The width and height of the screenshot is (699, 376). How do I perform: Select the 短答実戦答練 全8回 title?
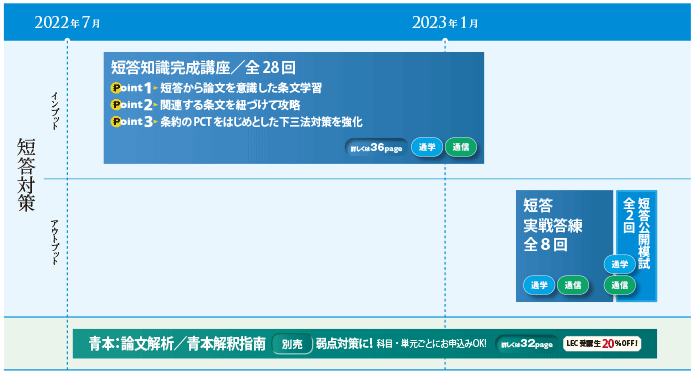(x=553, y=225)
